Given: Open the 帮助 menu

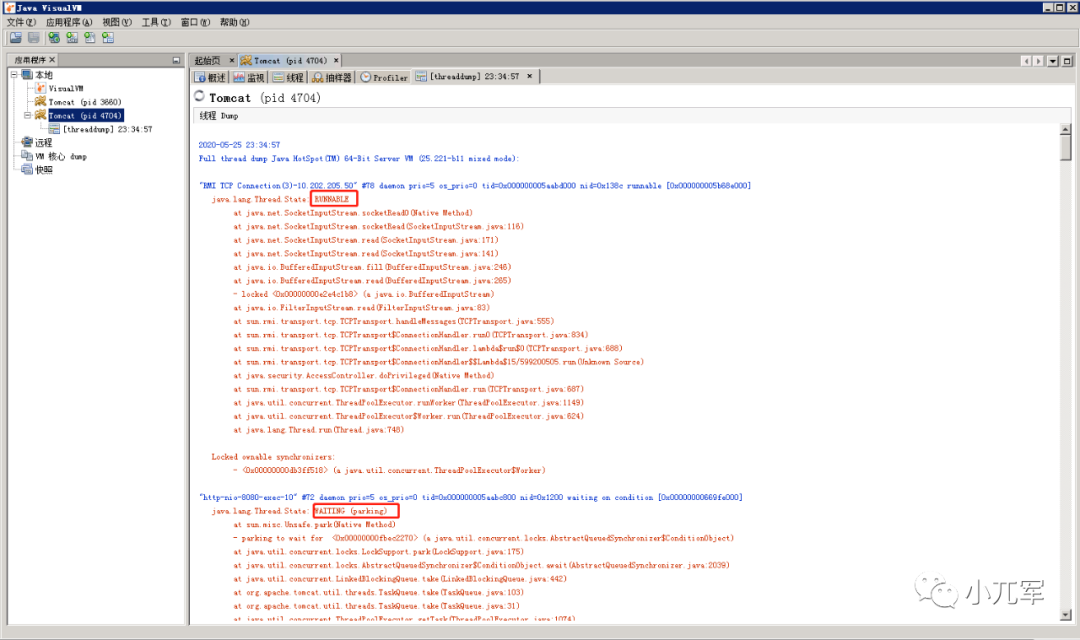Looking at the screenshot, I should coord(234,22).
